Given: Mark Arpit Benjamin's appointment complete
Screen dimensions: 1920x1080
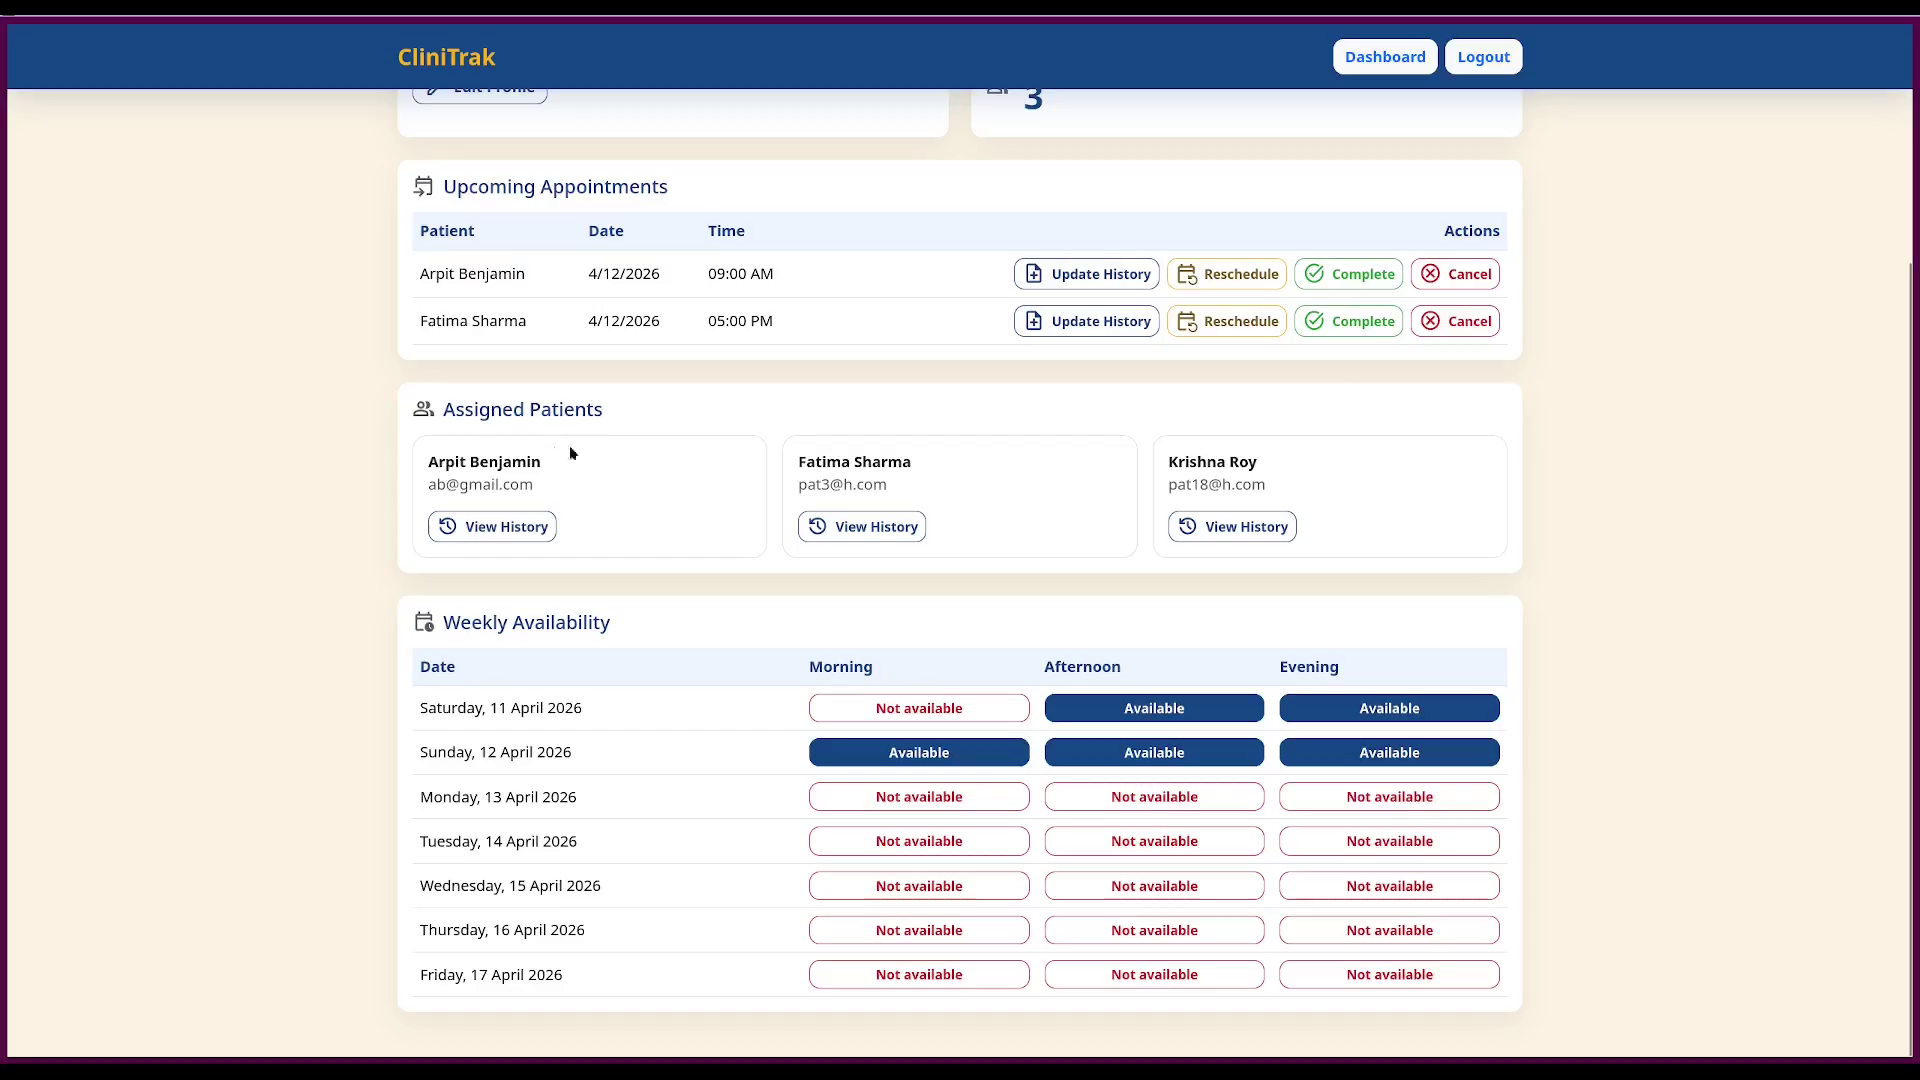Looking at the screenshot, I should tap(1348, 274).
